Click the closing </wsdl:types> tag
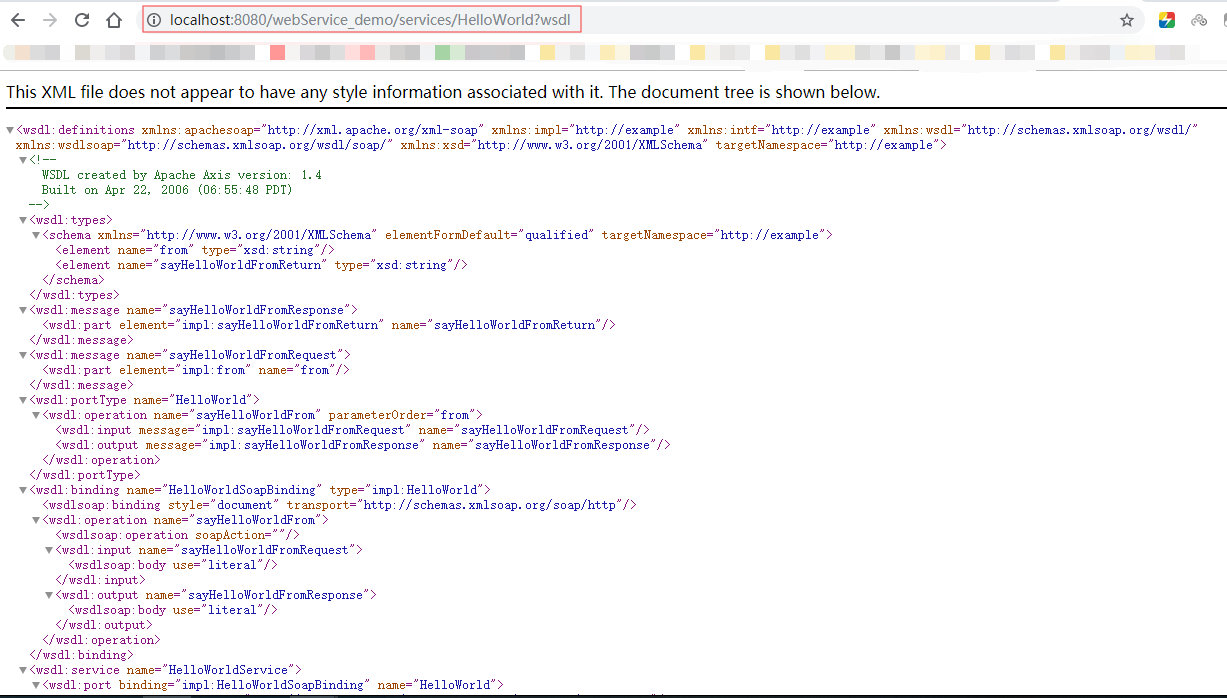1227x698 pixels. 74,295
